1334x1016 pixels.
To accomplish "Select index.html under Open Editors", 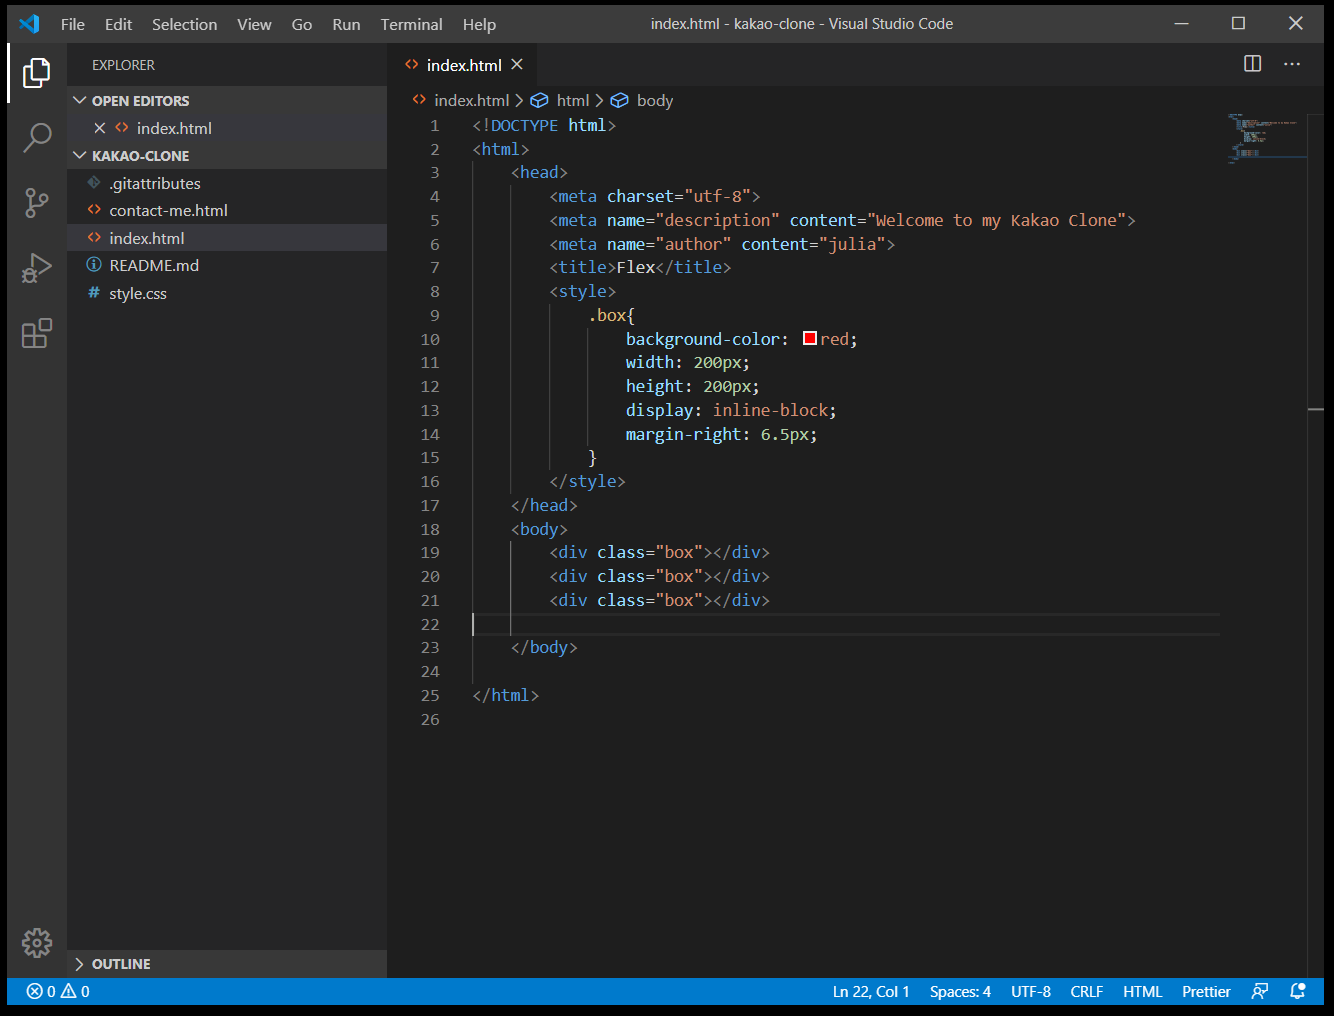I will (x=227, y=128).
